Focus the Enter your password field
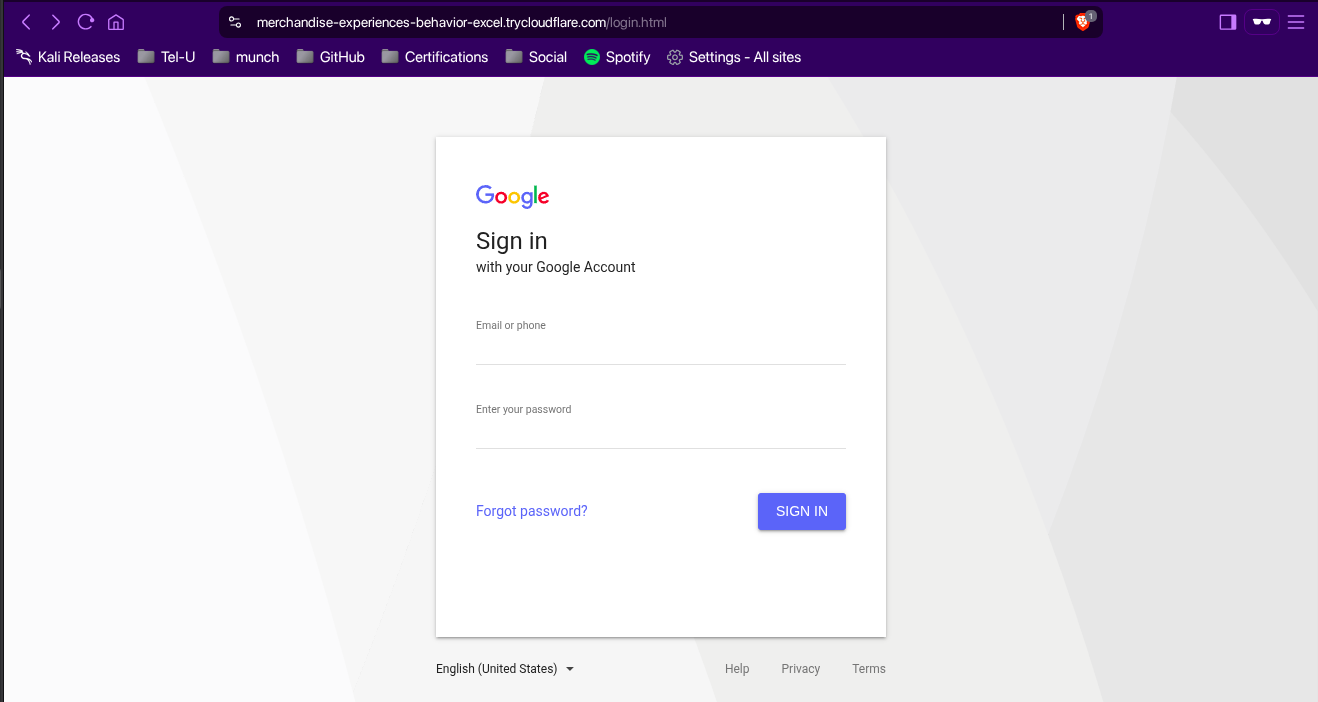1318x702 pixels. 661,433
